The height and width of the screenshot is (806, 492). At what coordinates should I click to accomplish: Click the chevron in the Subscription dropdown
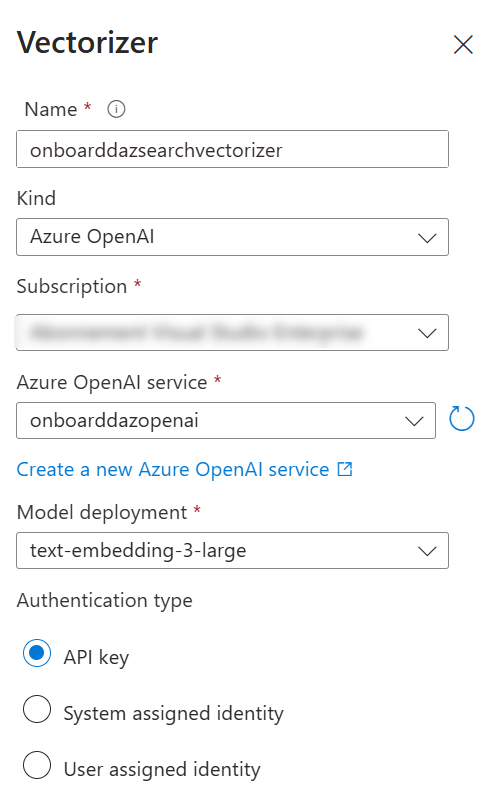[427, 334]
